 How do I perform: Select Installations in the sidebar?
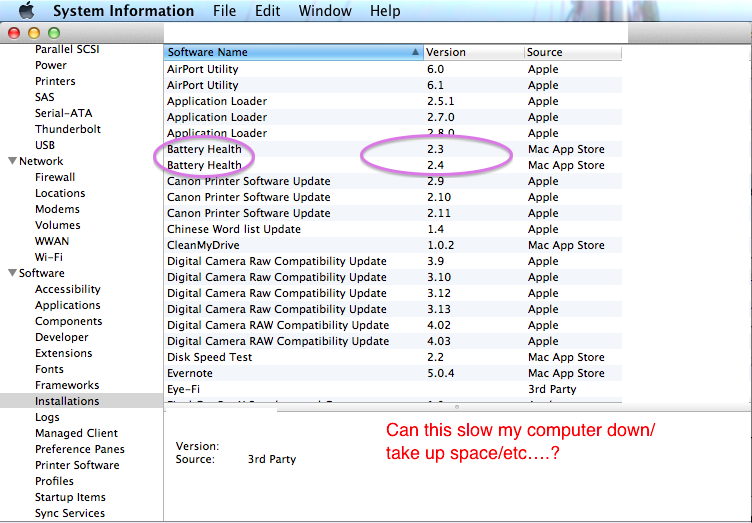82,401
